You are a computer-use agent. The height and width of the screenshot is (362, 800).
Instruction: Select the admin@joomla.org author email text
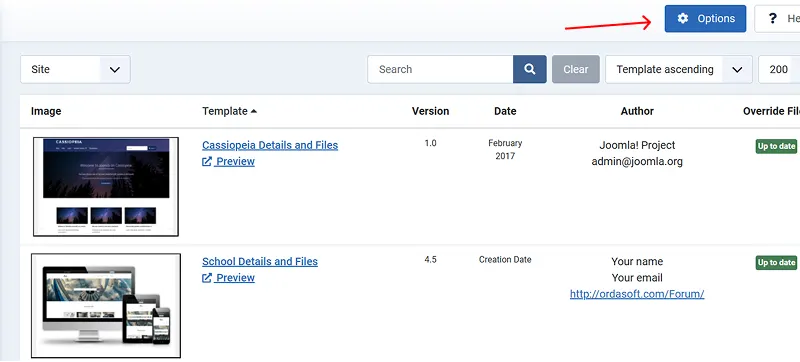coord(637,162)
